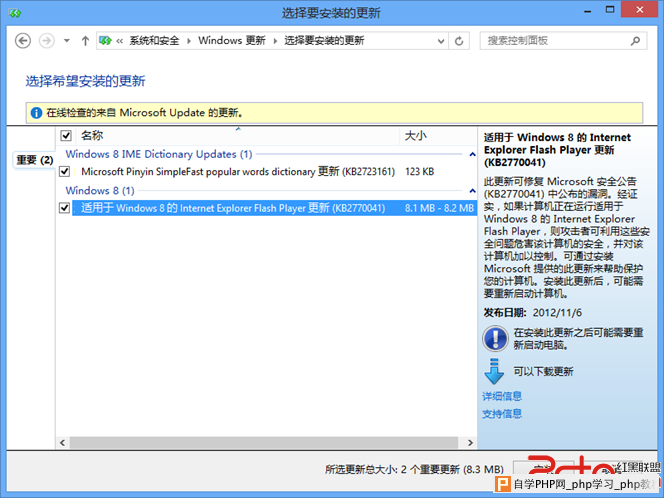Collapse the Windows 8 (1) group arrow

[472, 191]
